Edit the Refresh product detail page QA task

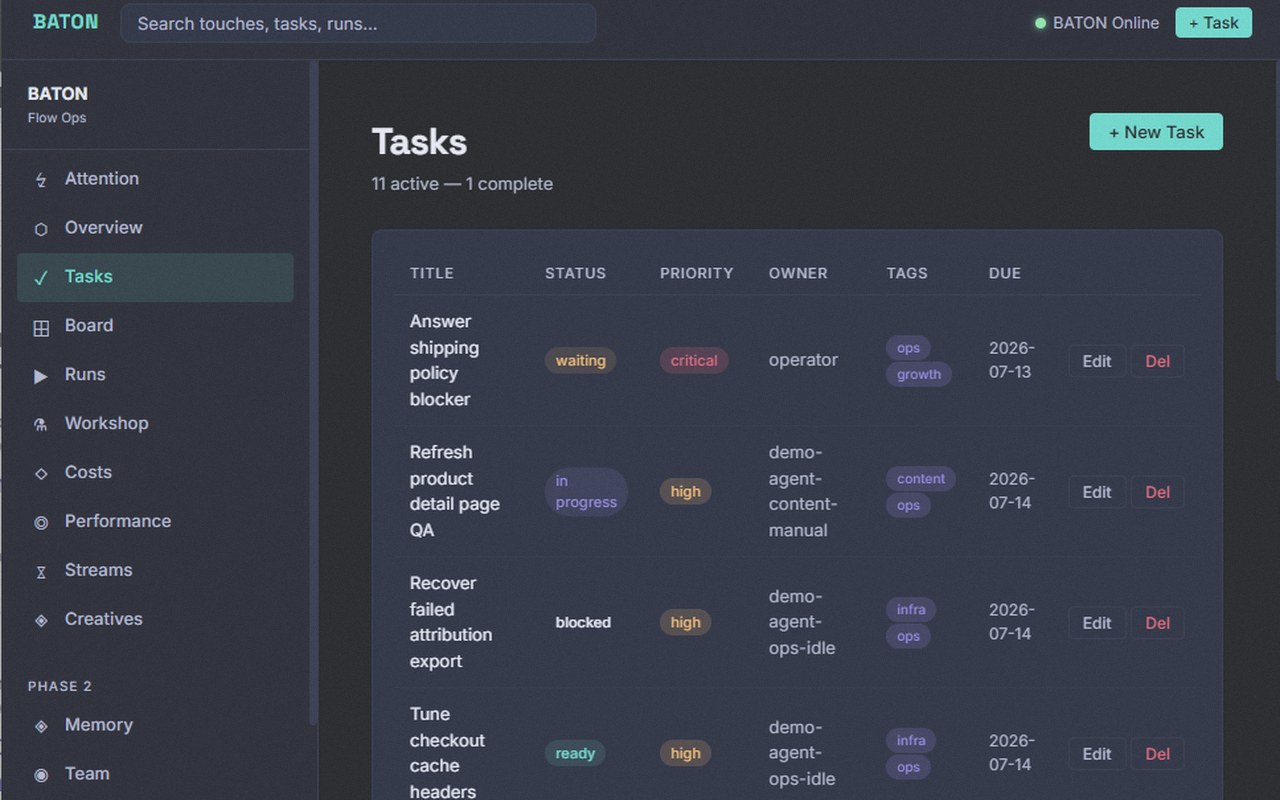pyautogui.click(x=1097, y=492)
